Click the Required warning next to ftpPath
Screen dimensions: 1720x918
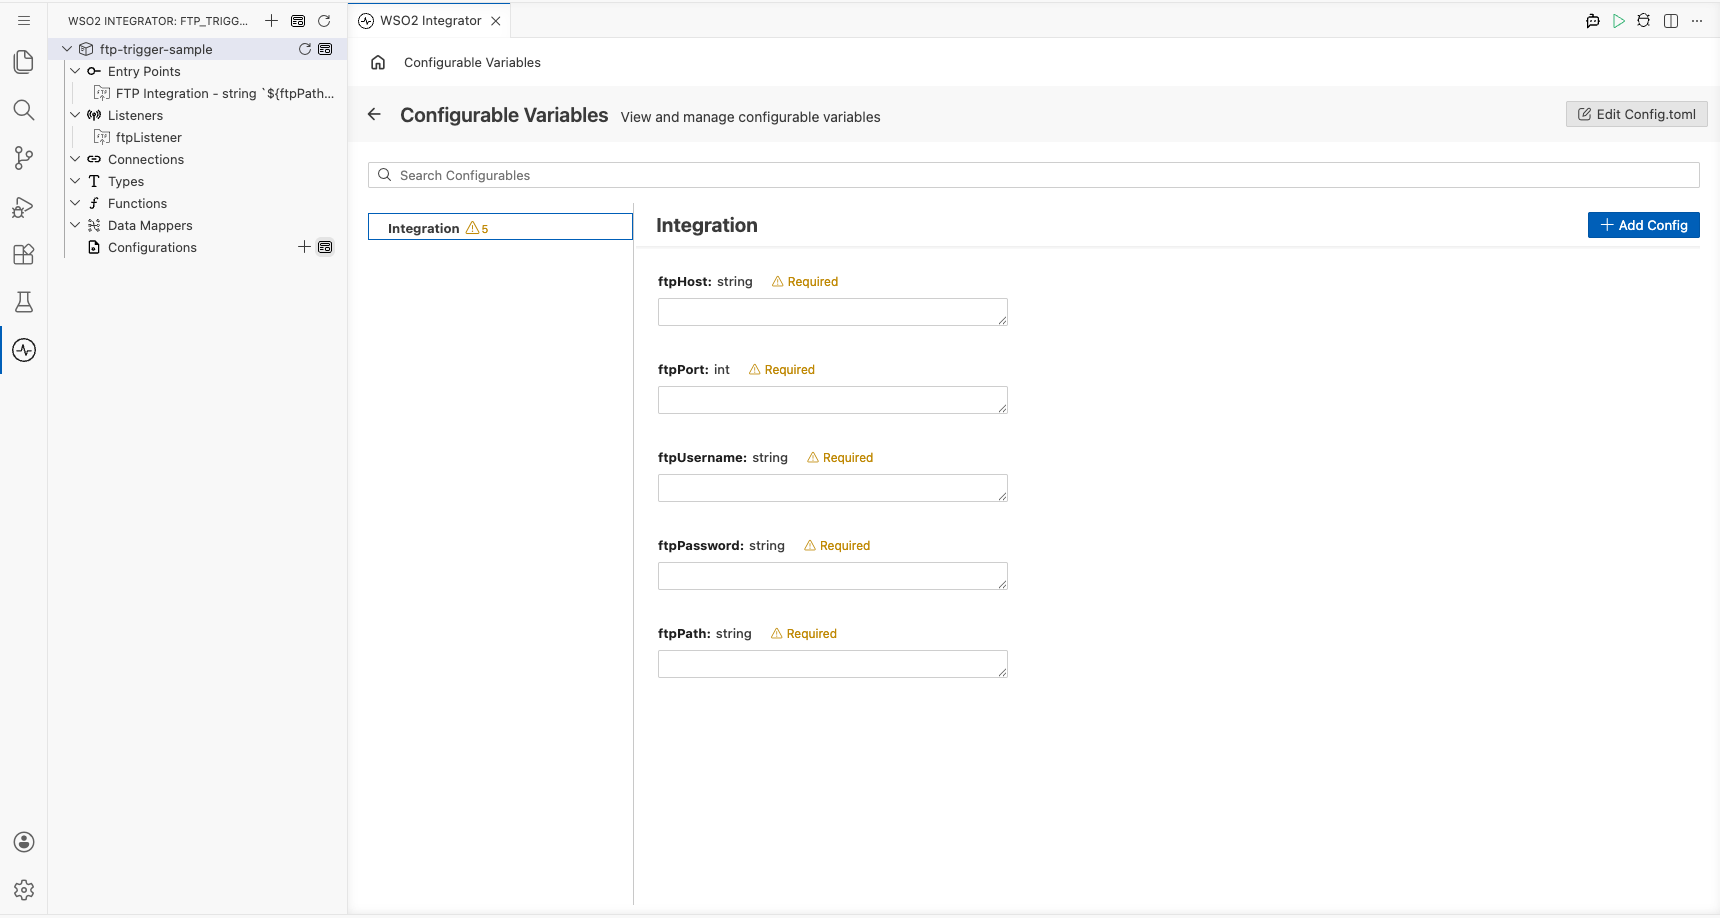pos(804,634)
